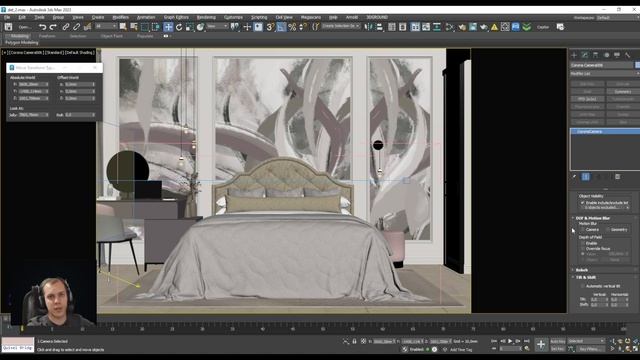
Task: Toggle the Angle Snap icon
Action: (281, 27)
